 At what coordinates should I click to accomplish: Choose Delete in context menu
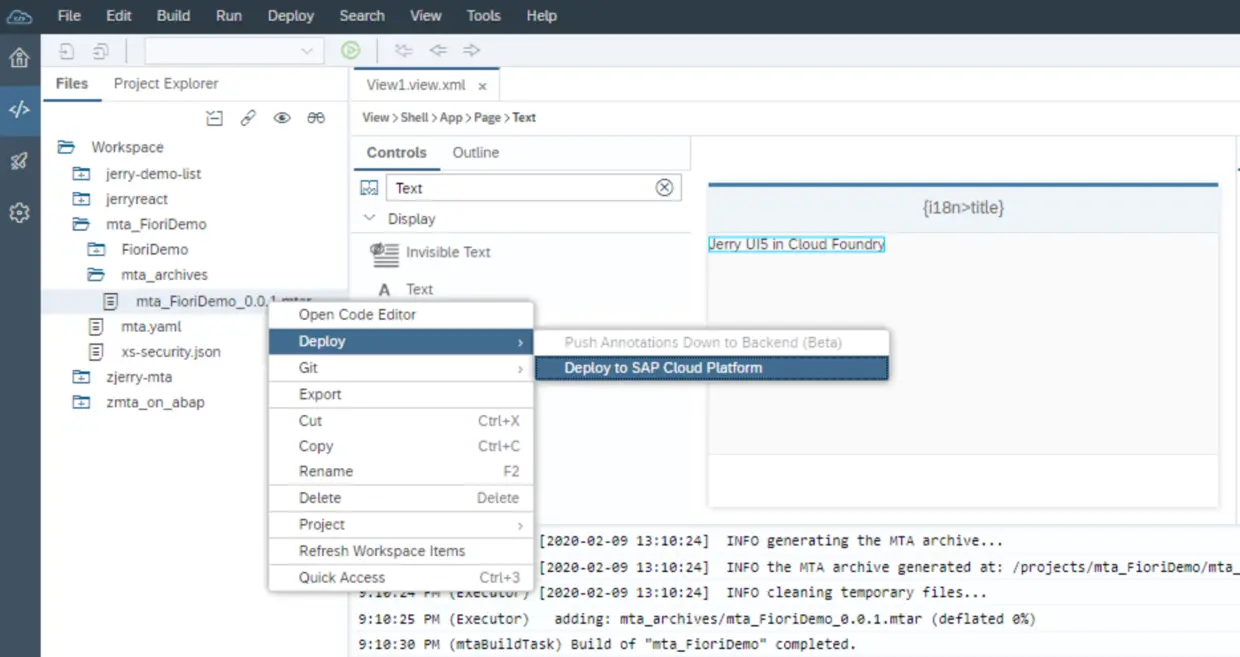click(401, 498)
